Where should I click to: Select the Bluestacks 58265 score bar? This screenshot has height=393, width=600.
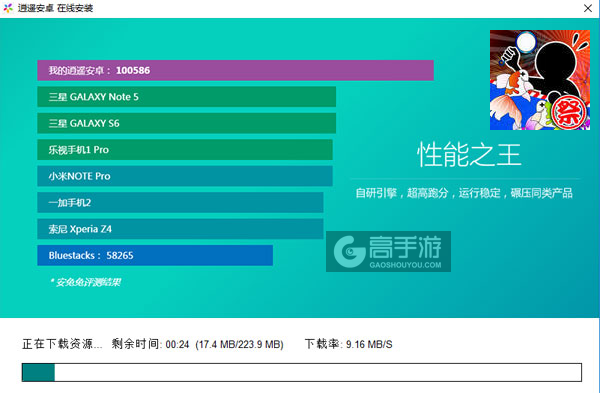(155, 255)
